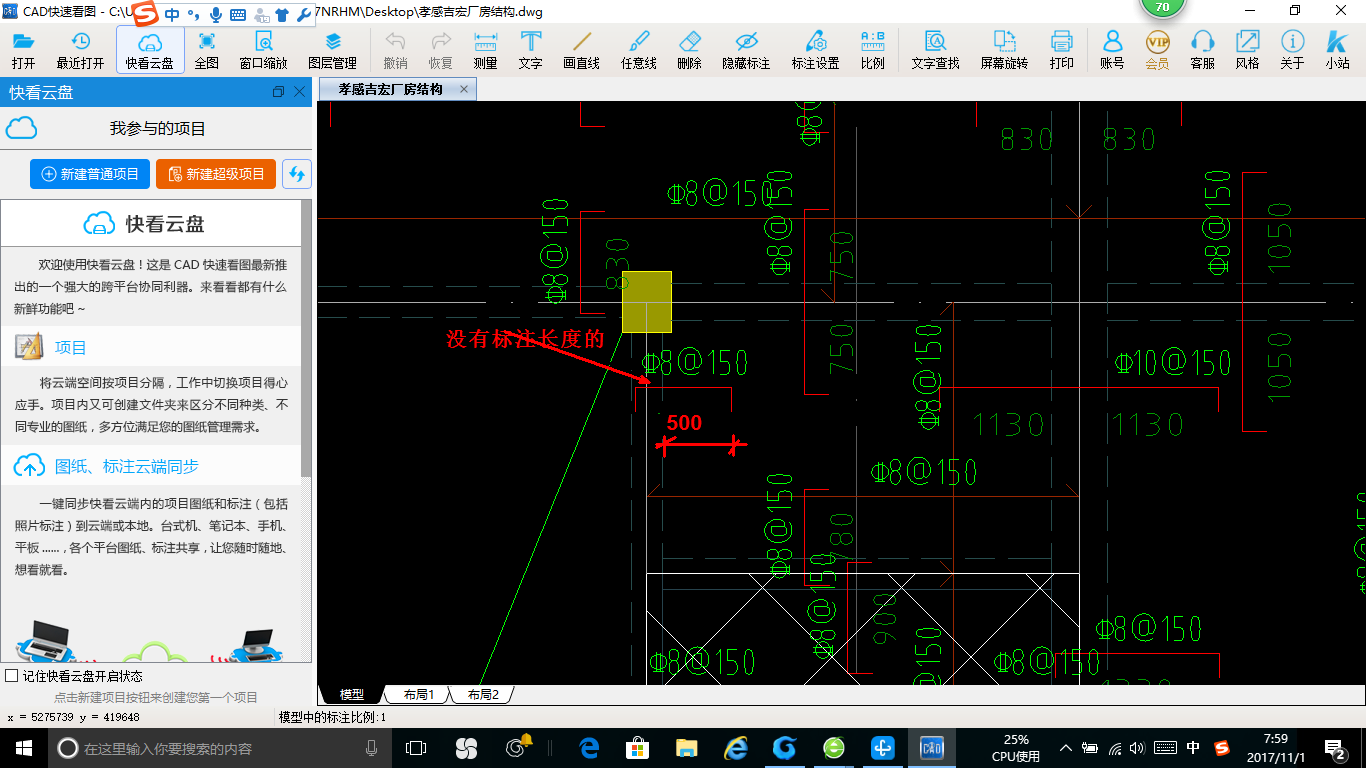Viewport: 1366px width, 768px height.
Task: Click the 图纸、标注云端同步 section heading
Action: [126, 467]
